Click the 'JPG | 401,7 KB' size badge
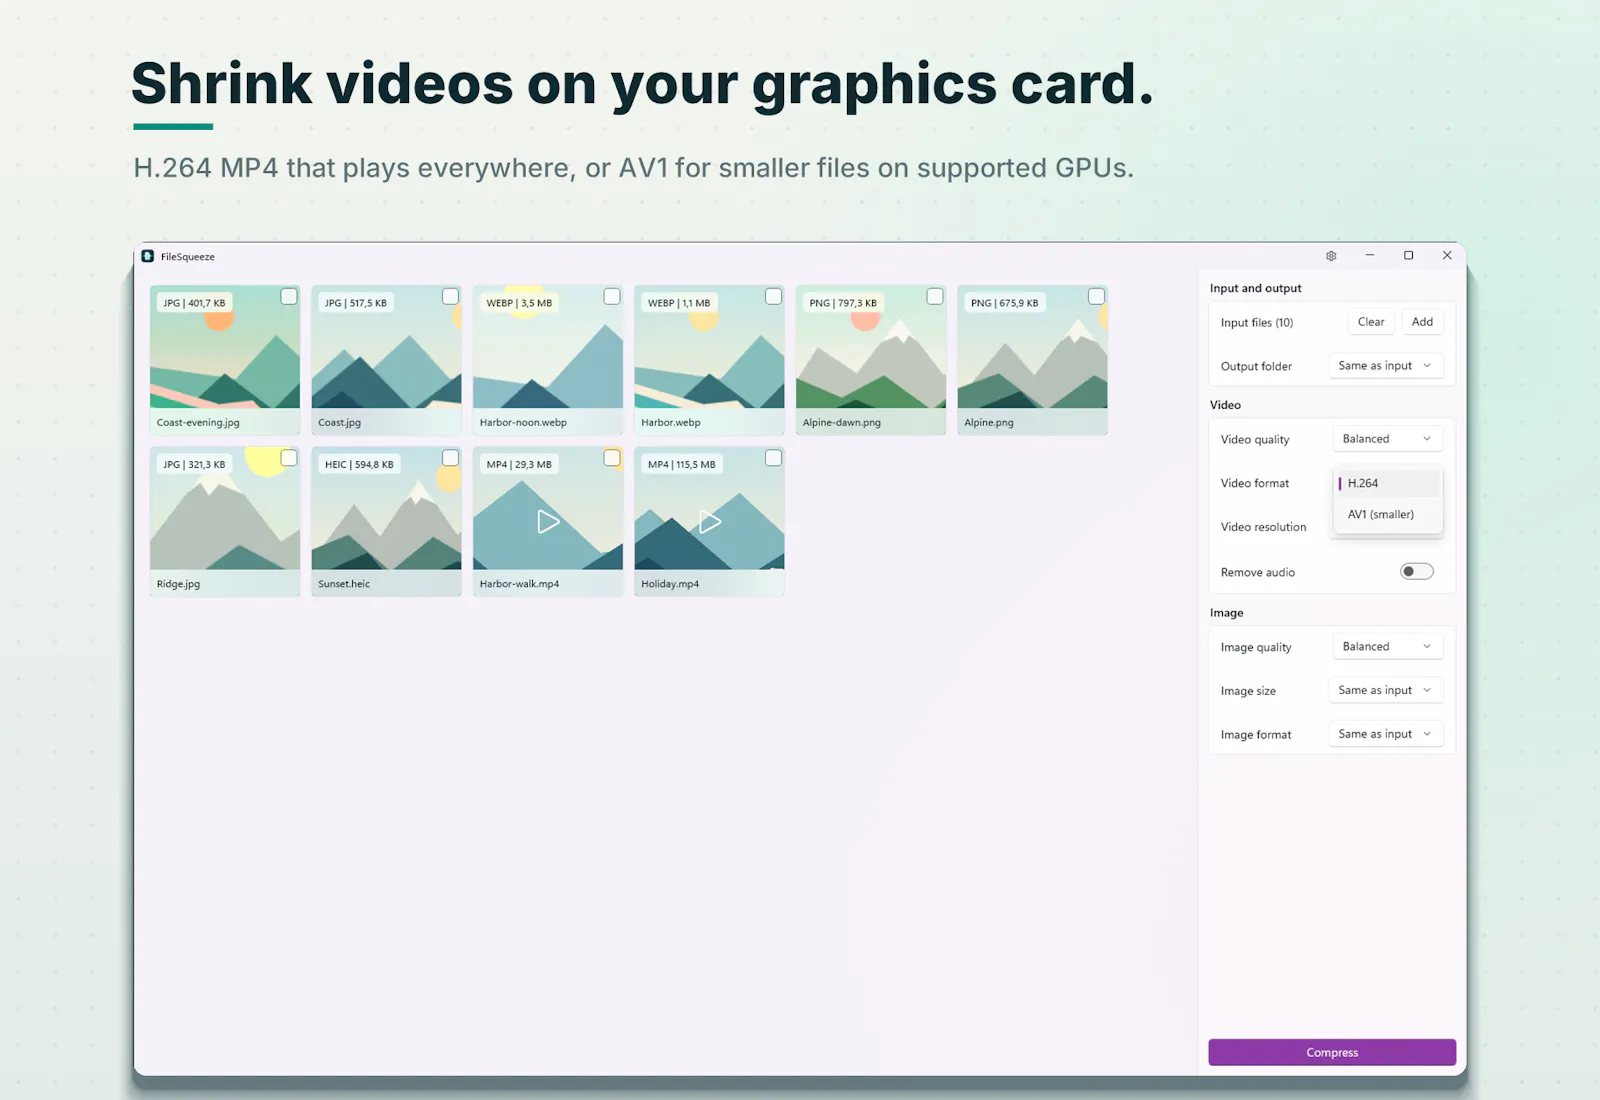The width and height of the screenshot is (1600, 1100). pos(194,303)
